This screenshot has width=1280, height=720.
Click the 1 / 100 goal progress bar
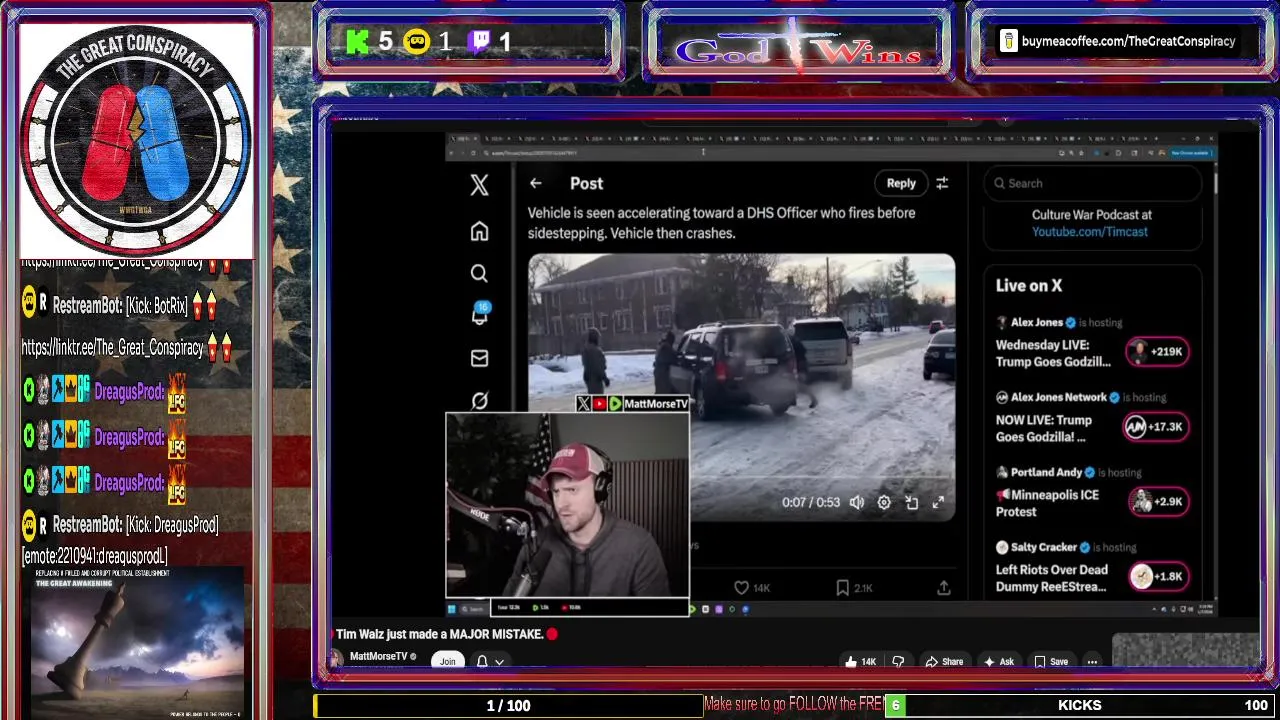tap(508, 705)
